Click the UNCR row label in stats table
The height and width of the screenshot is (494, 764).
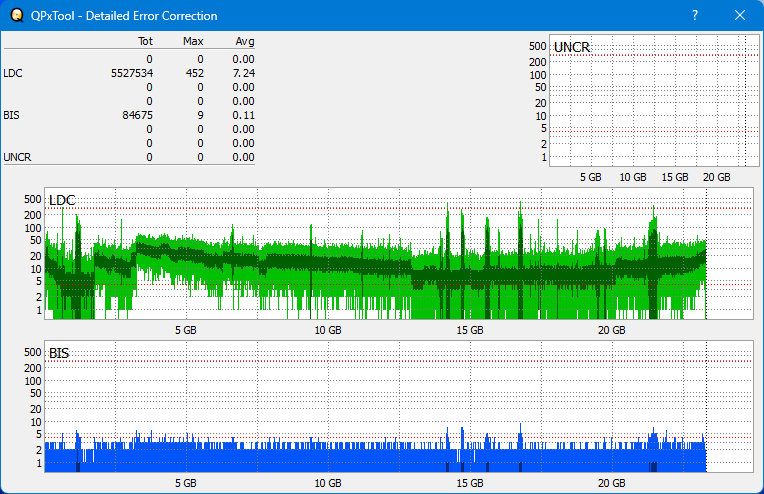(17, 157)
